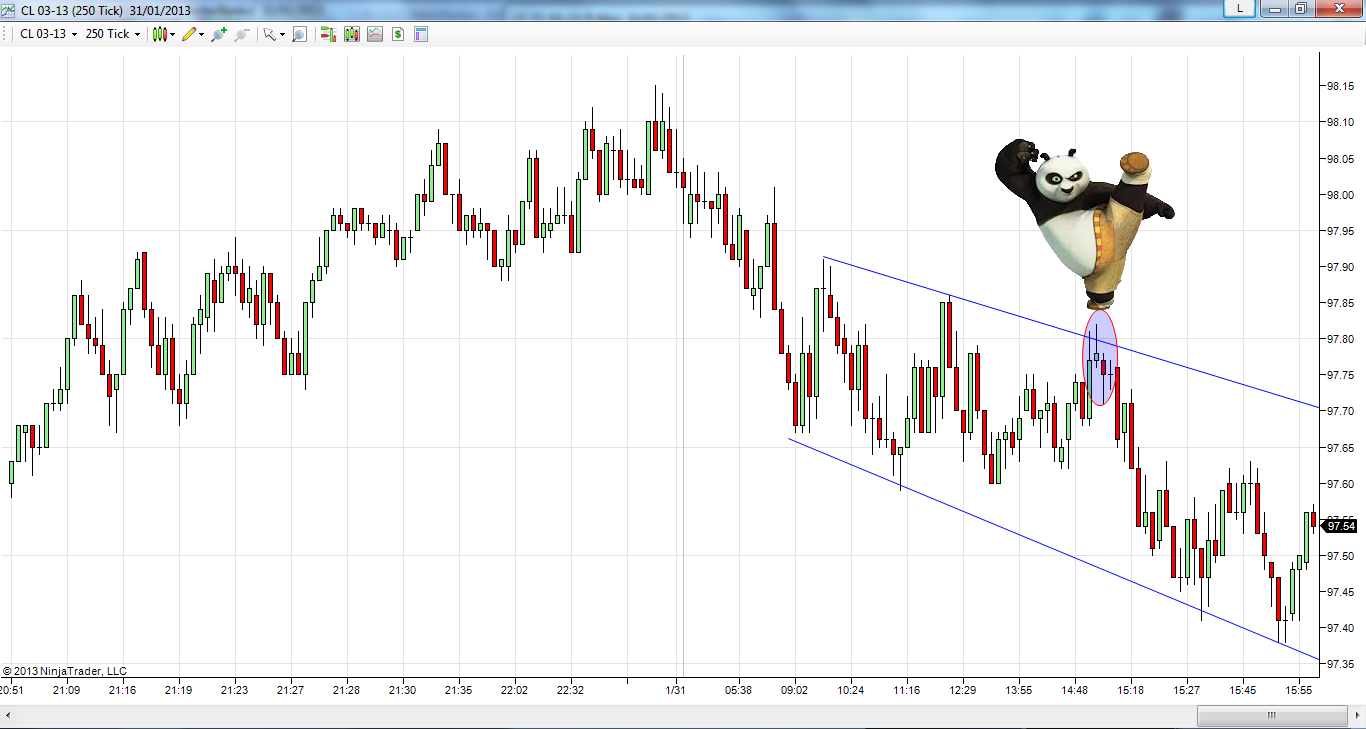Open the pencil drawing tools menu
Image resolution: width=1366 pixels, height=729 pixels.
click(193, 34)
